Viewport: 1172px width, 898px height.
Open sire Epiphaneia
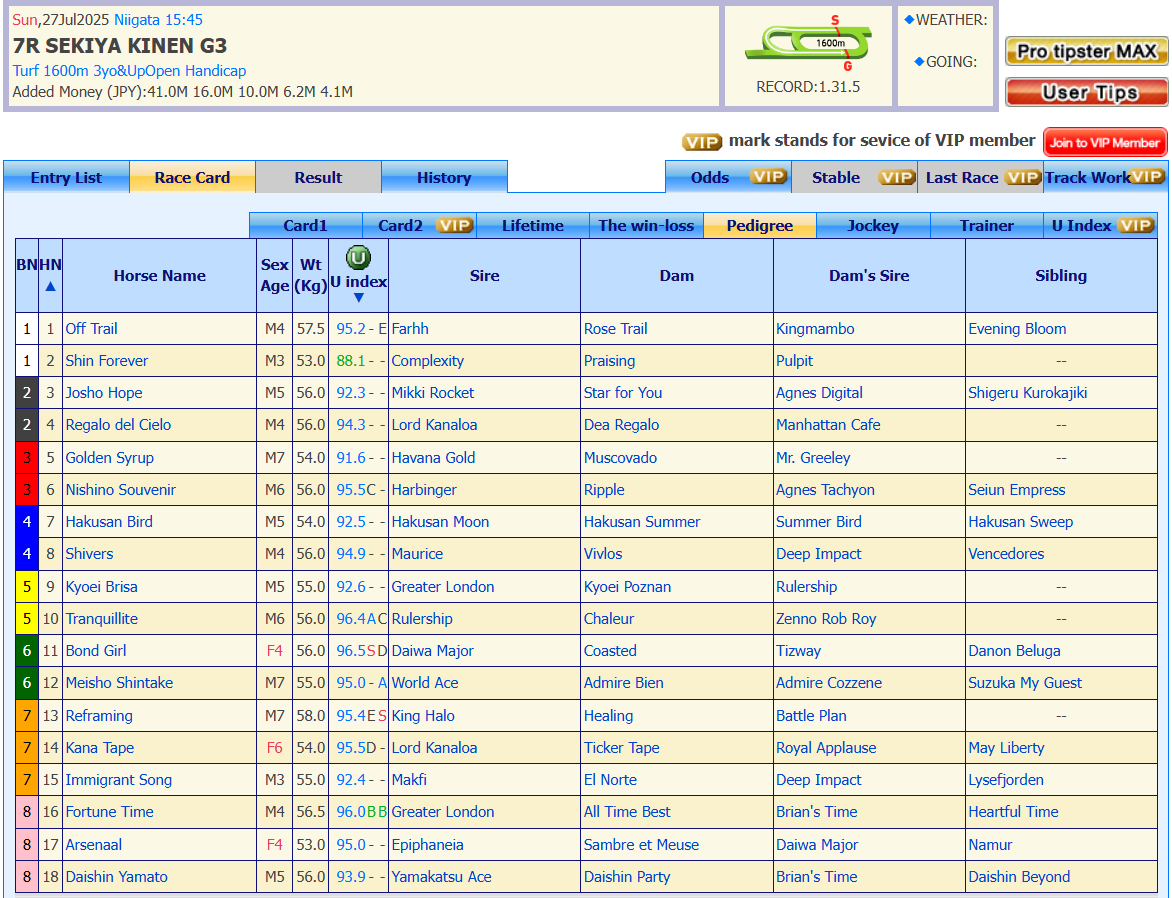(x=428, y=844)
